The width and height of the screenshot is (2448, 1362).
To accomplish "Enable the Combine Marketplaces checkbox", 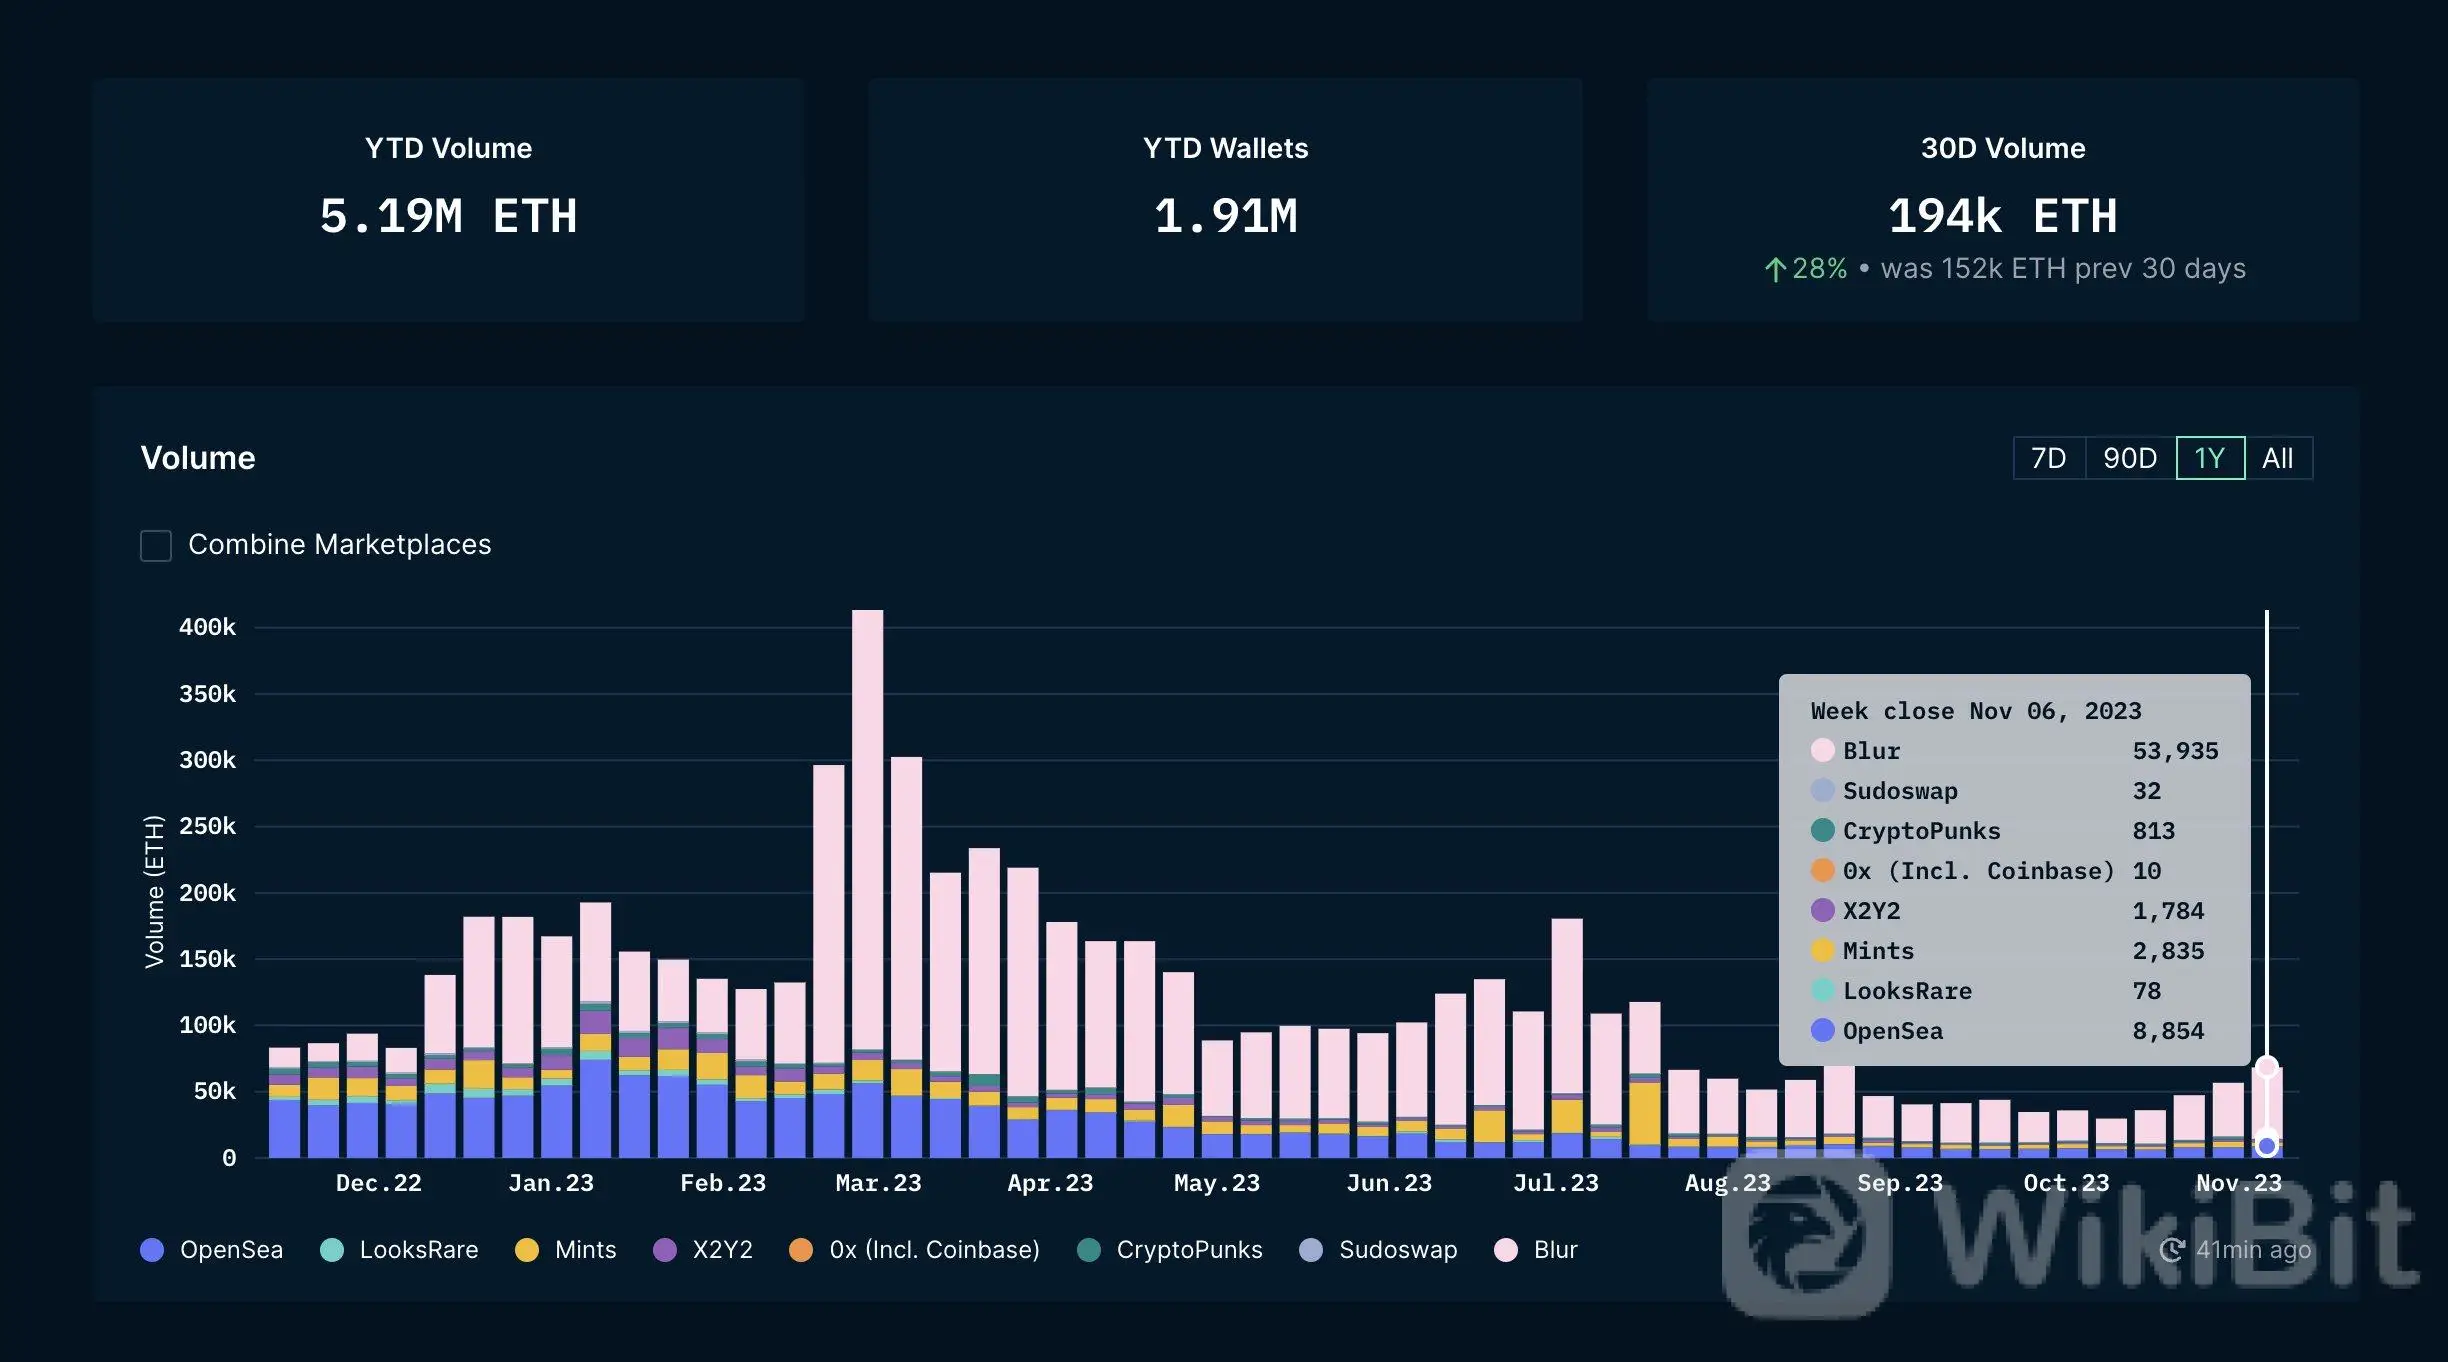I will 156,545.
